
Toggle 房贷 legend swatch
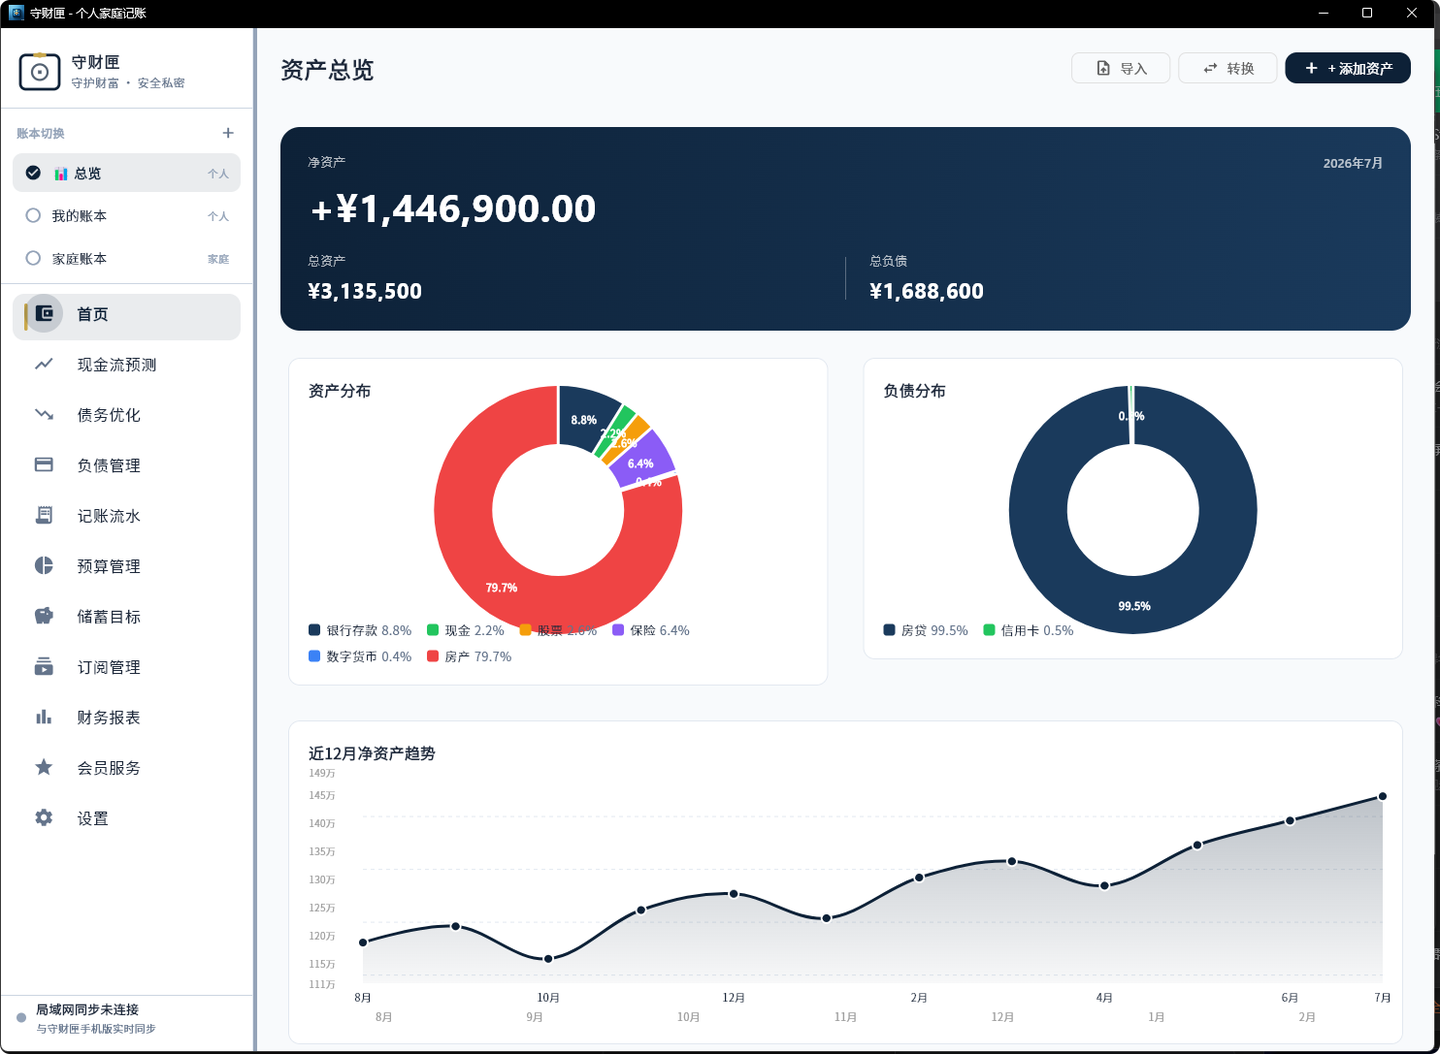click(889, 630)
